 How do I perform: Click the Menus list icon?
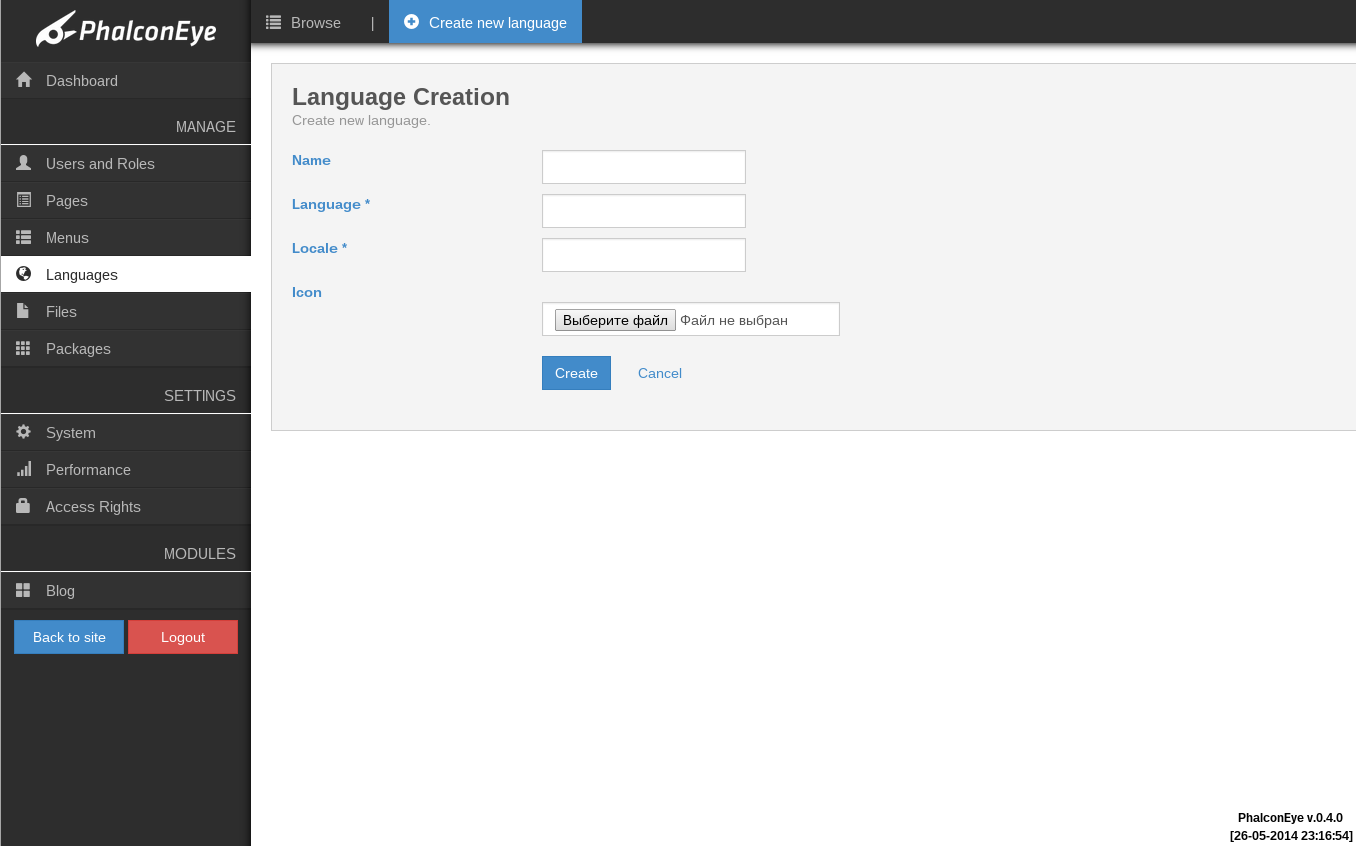point(24,237)
